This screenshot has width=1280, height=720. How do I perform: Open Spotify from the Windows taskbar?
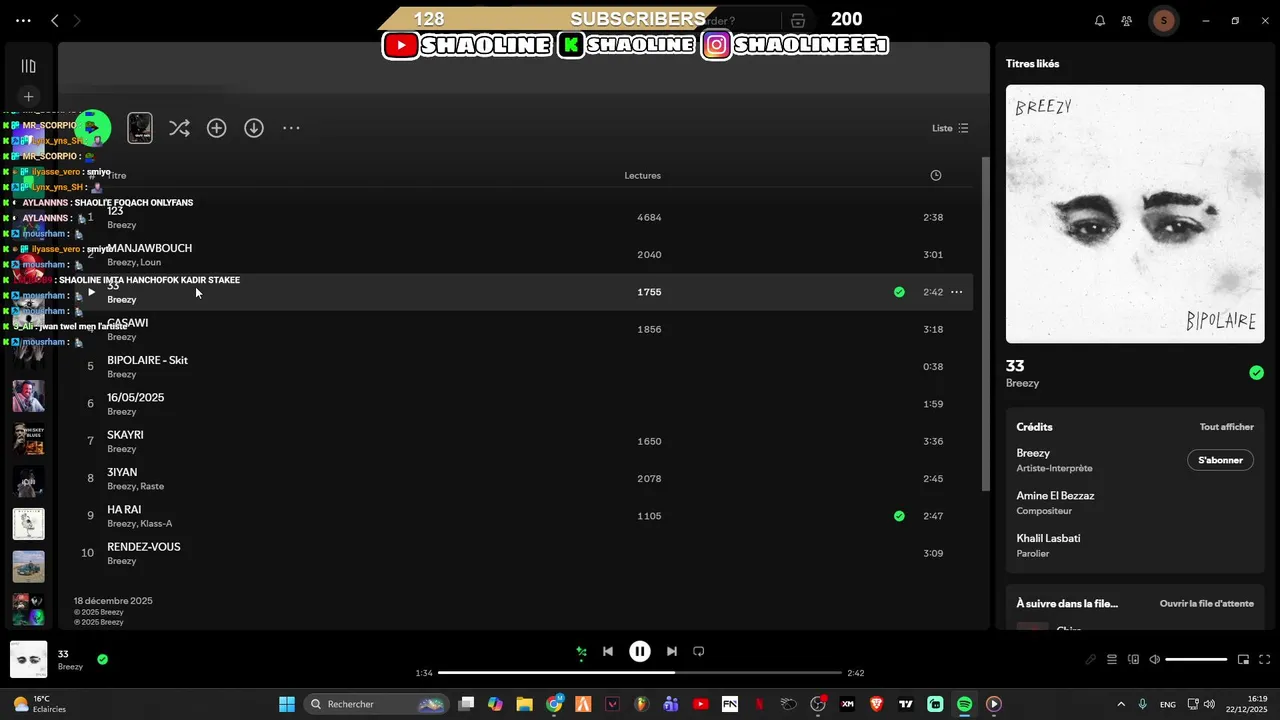[x=964, y=704]
